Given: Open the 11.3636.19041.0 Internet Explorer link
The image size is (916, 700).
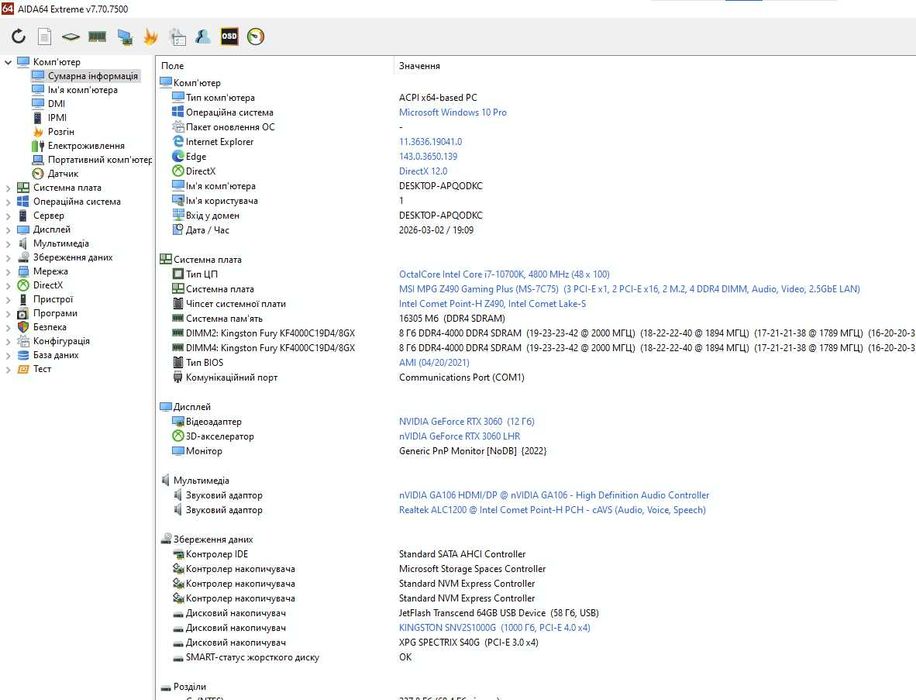Looking at the screenshot, I should tap(431, 142).
